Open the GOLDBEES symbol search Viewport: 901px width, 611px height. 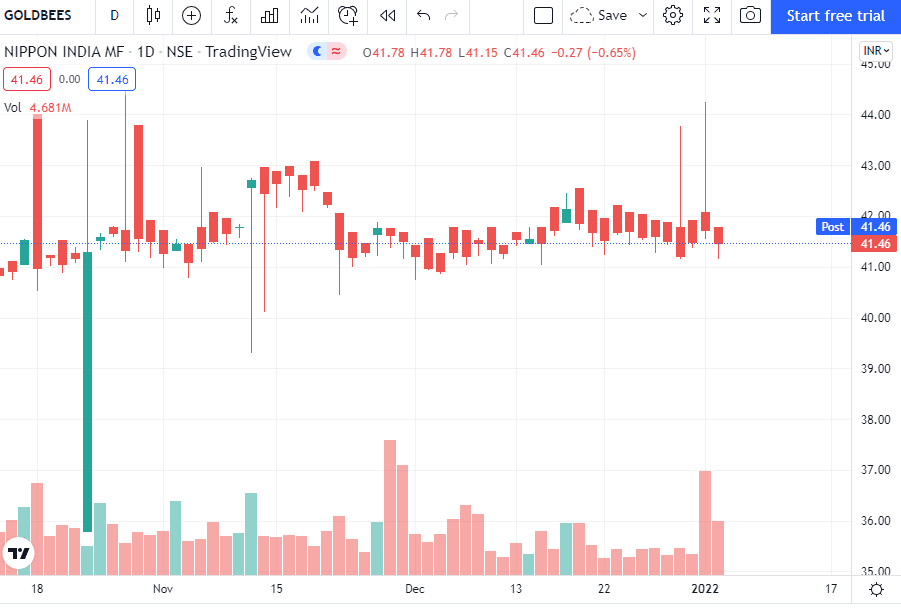38,15
